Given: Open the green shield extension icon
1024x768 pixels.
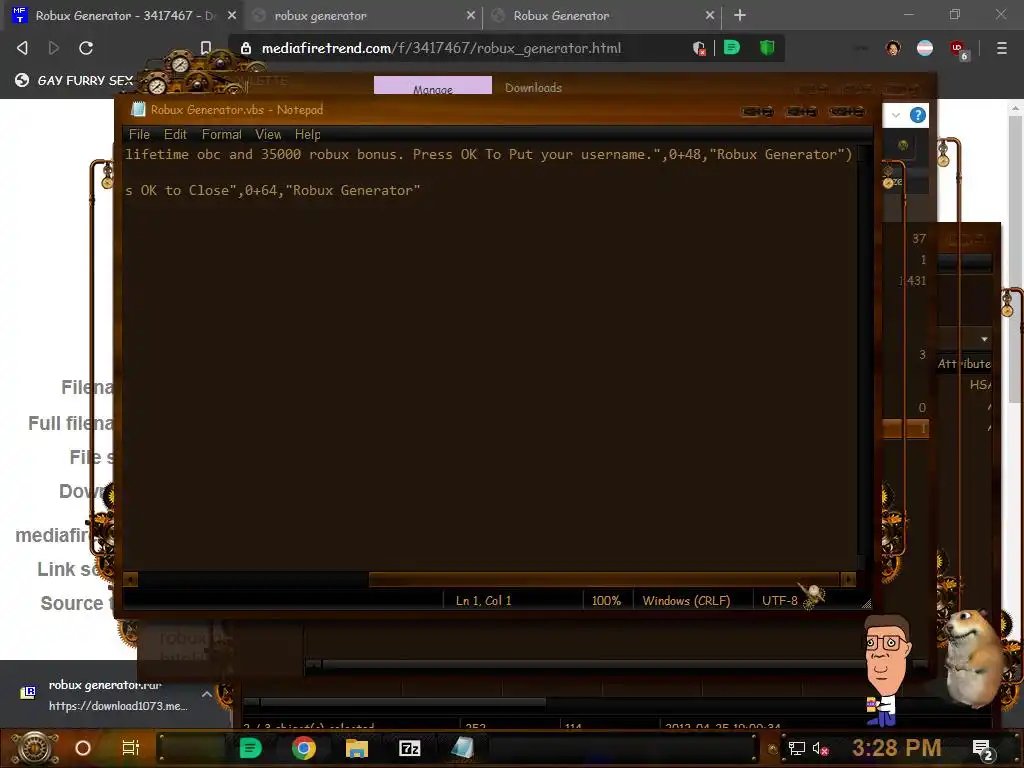Looking at the screenshot, I should pyautogui.click(x=767, y=48).
